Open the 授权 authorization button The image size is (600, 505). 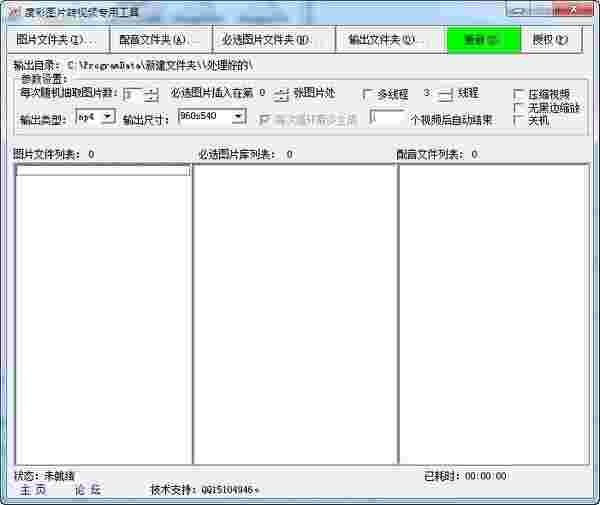[552, 39]
